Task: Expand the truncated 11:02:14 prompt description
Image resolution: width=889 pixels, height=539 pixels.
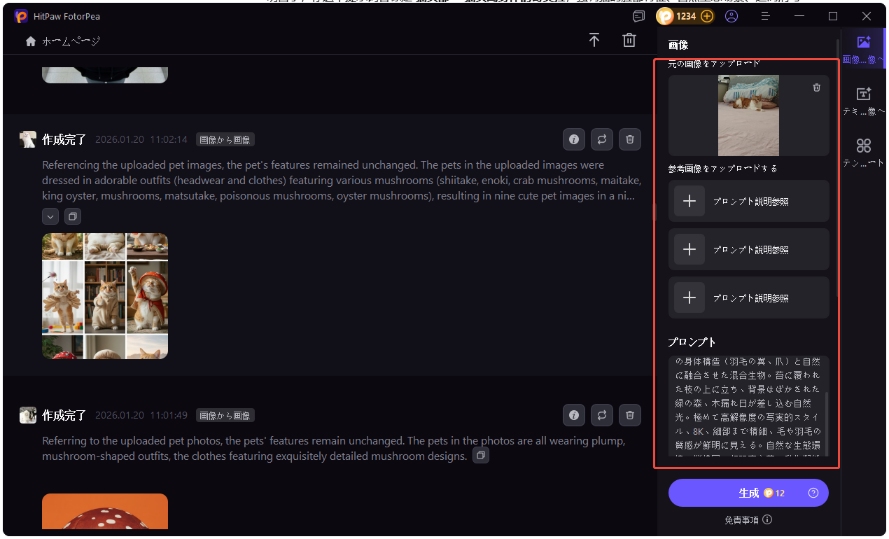Action: [51, 216]
